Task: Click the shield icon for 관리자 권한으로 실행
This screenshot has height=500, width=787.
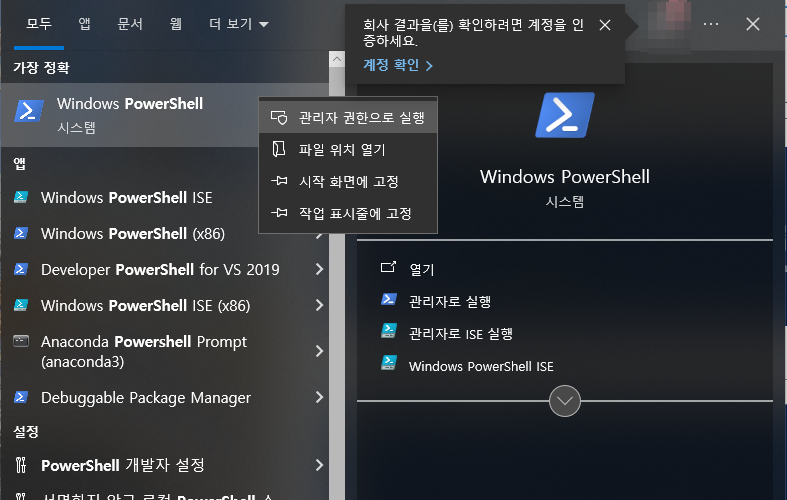Action: click(x=279, y=117)
